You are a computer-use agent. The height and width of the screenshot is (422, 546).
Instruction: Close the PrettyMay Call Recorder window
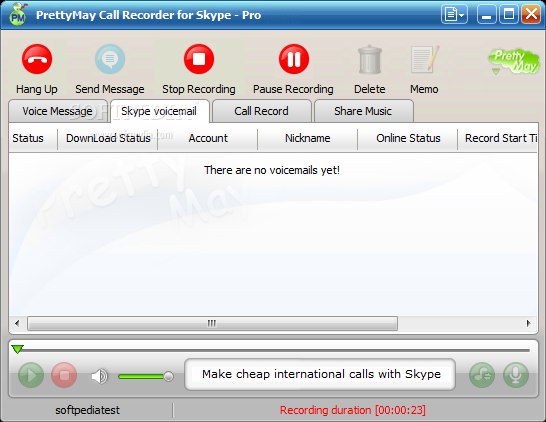pyautogui.click(x=531, y=15)
